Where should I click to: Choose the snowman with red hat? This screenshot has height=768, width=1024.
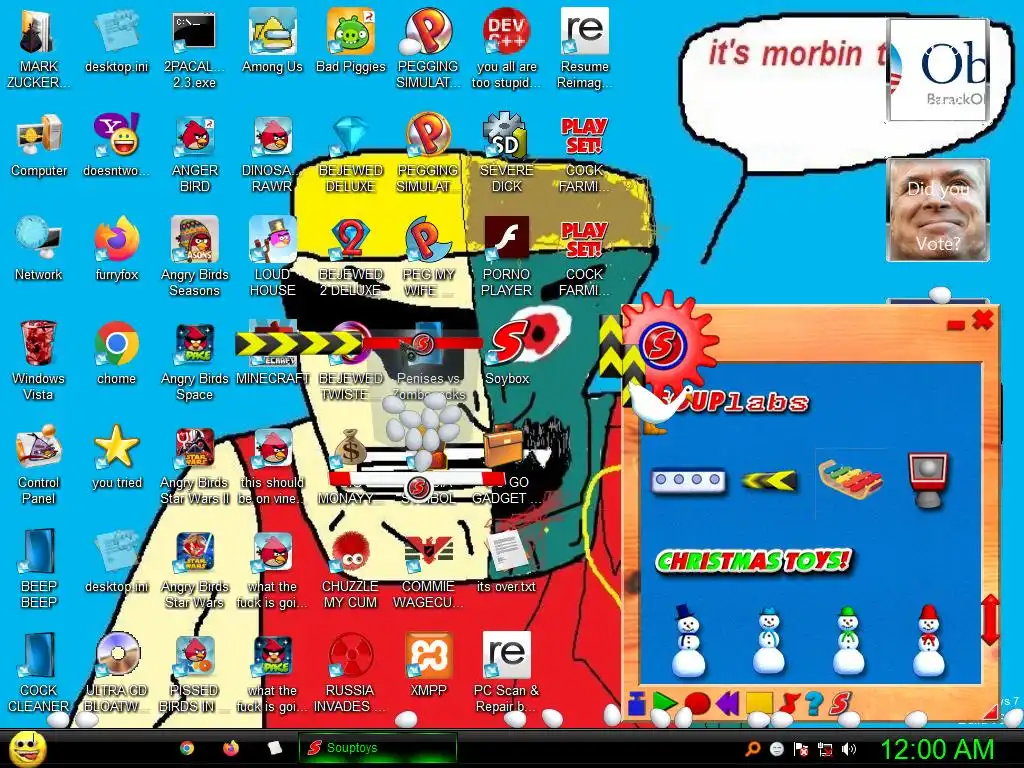point(928,641)
